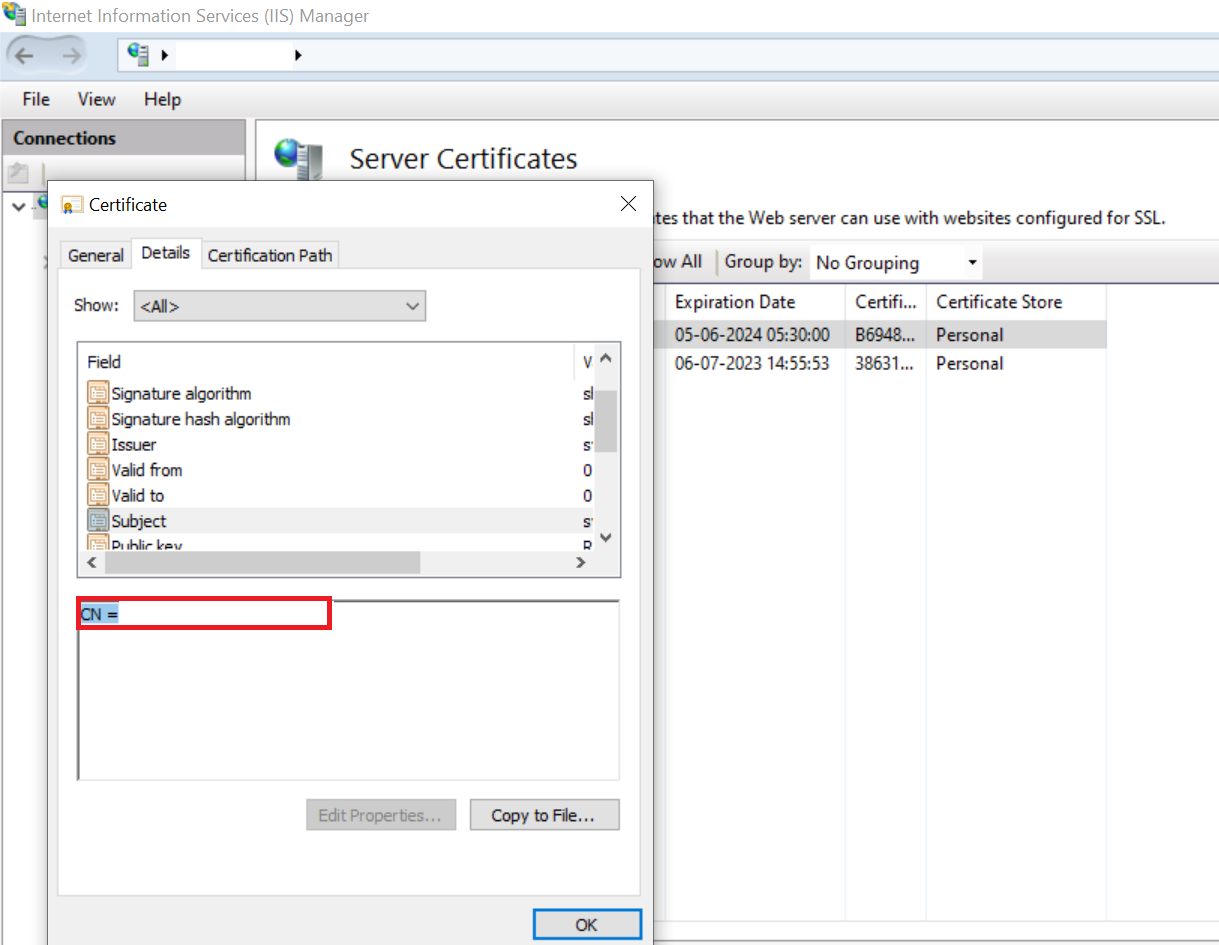Click the Valid from field icon
This screenshot has height=945, width=1219.
97,470
